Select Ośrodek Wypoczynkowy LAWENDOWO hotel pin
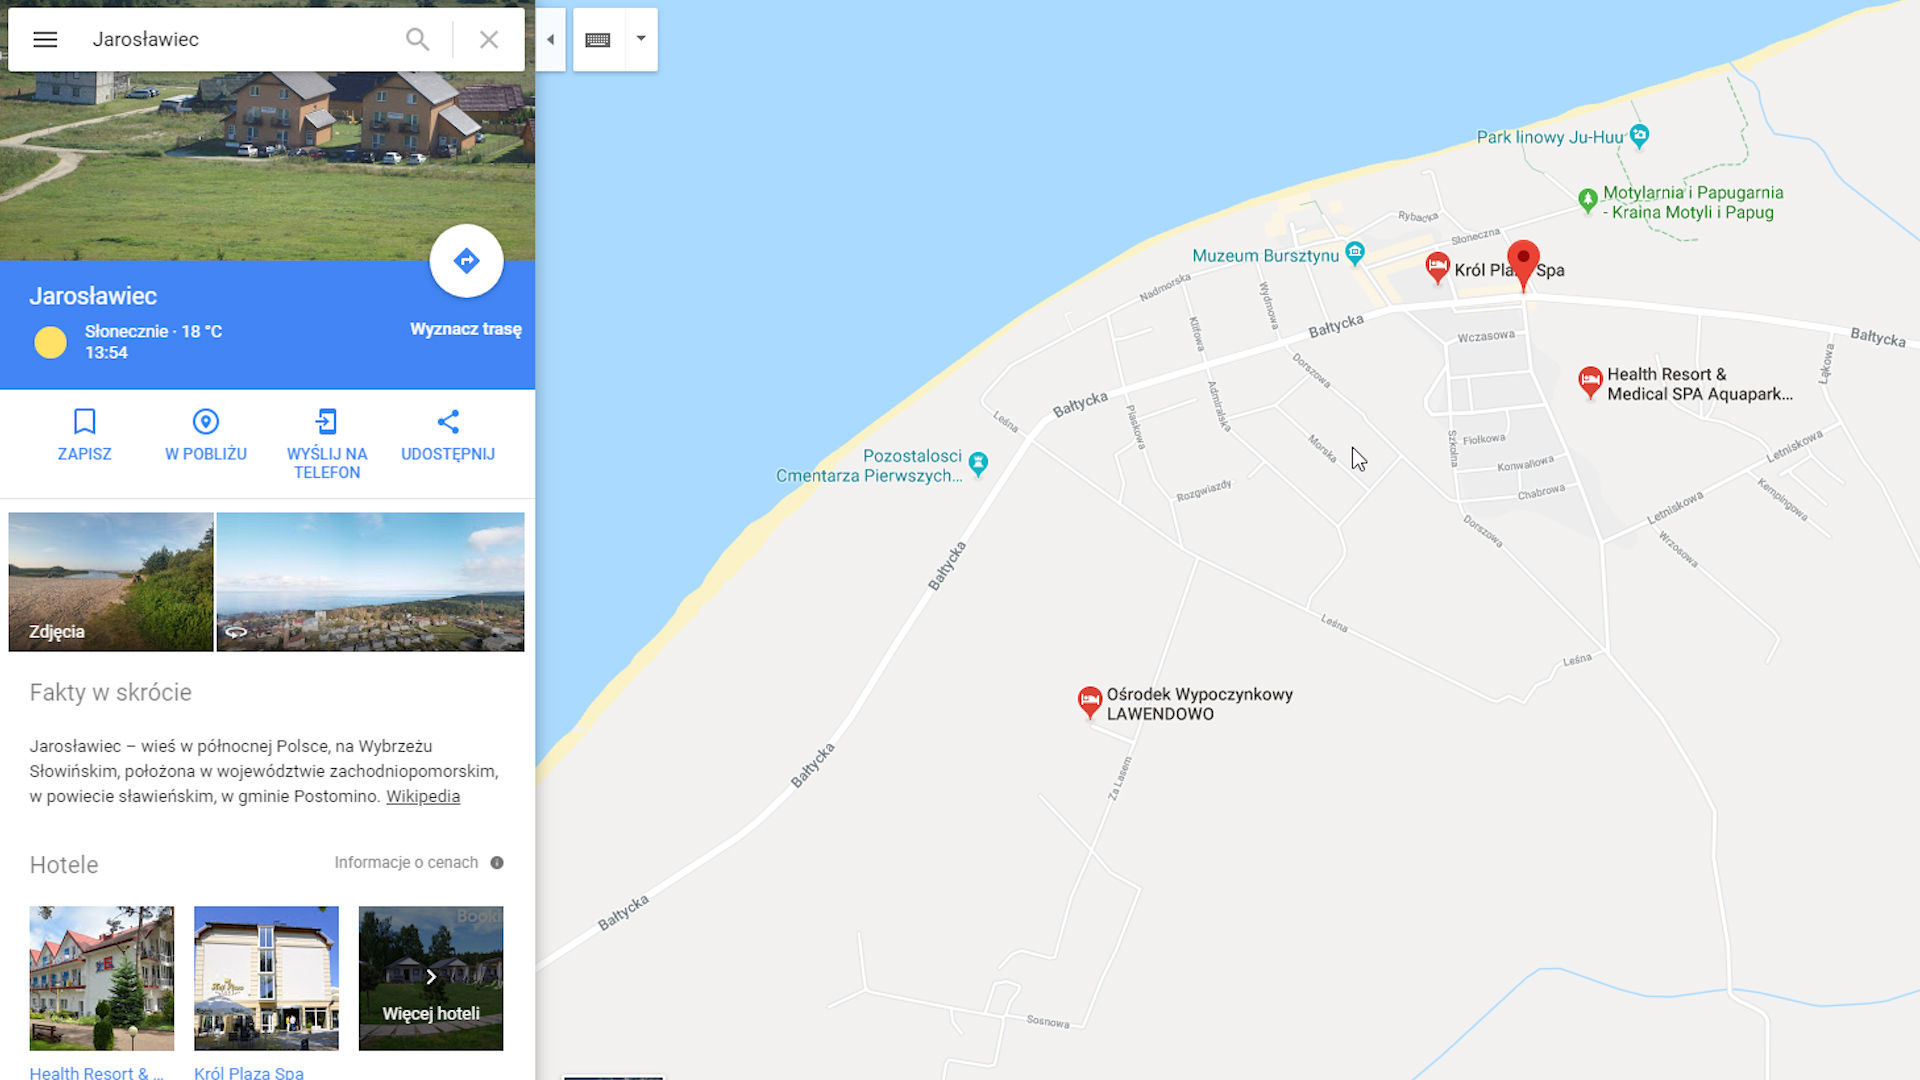 (x=1090, y=701)
